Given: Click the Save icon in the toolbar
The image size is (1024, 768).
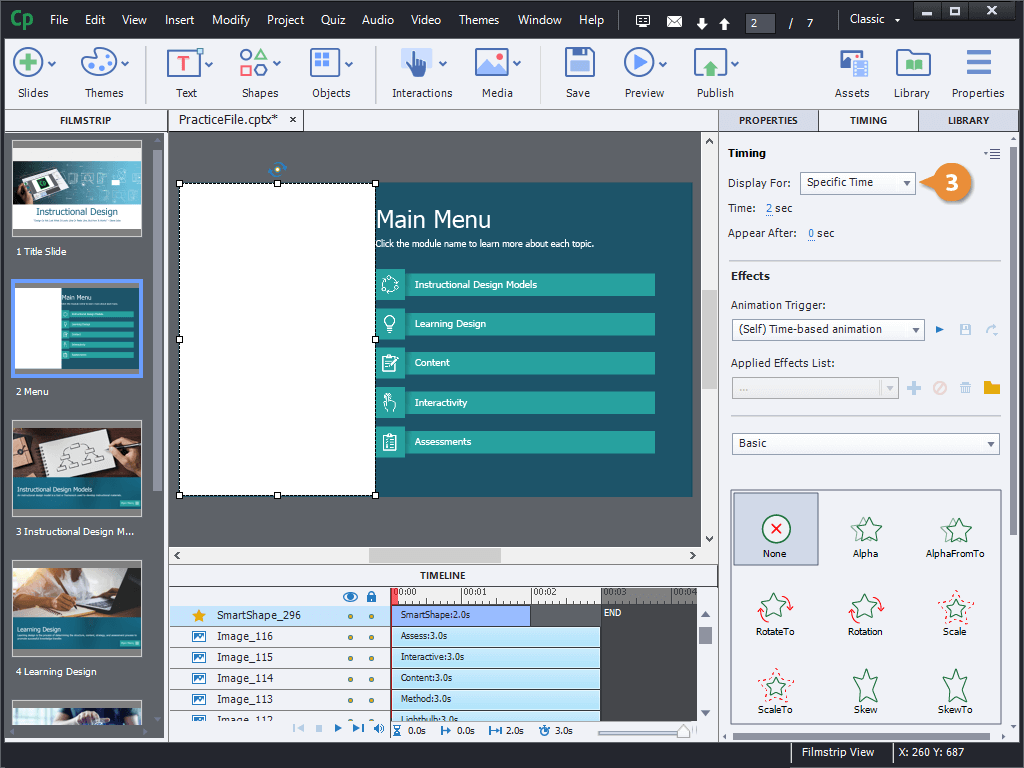Looking at the screenshot, I should (578, 72).
